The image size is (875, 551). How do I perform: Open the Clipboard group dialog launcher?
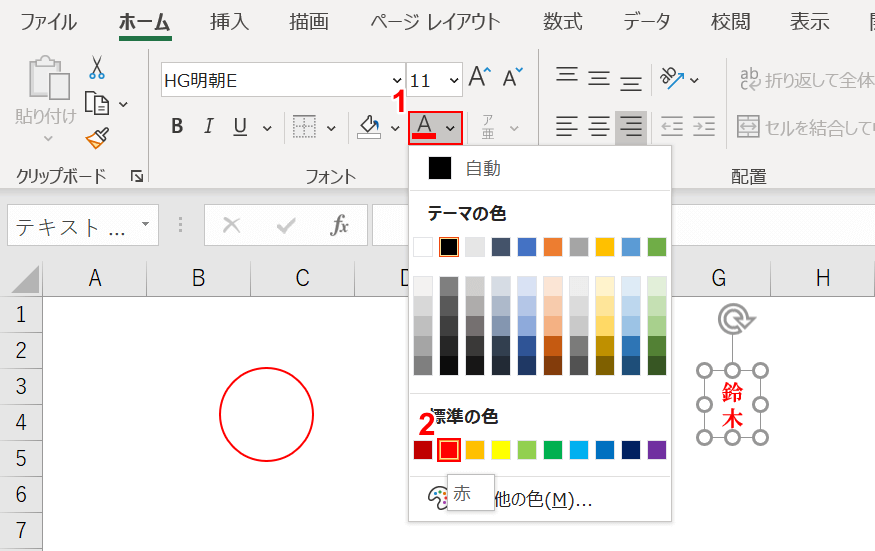point(137,176)
